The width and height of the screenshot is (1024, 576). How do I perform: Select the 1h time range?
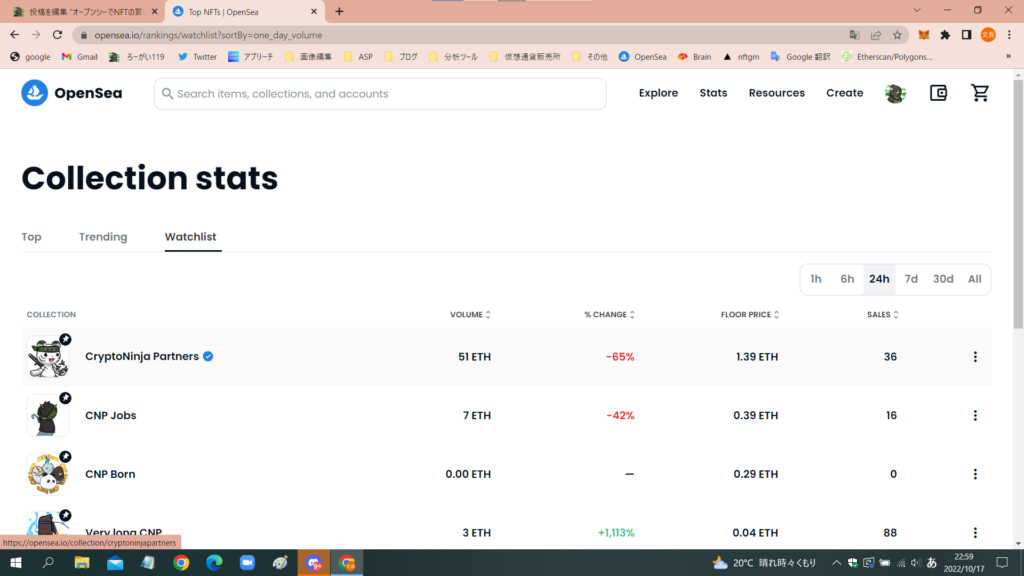[x=816, y=279]
